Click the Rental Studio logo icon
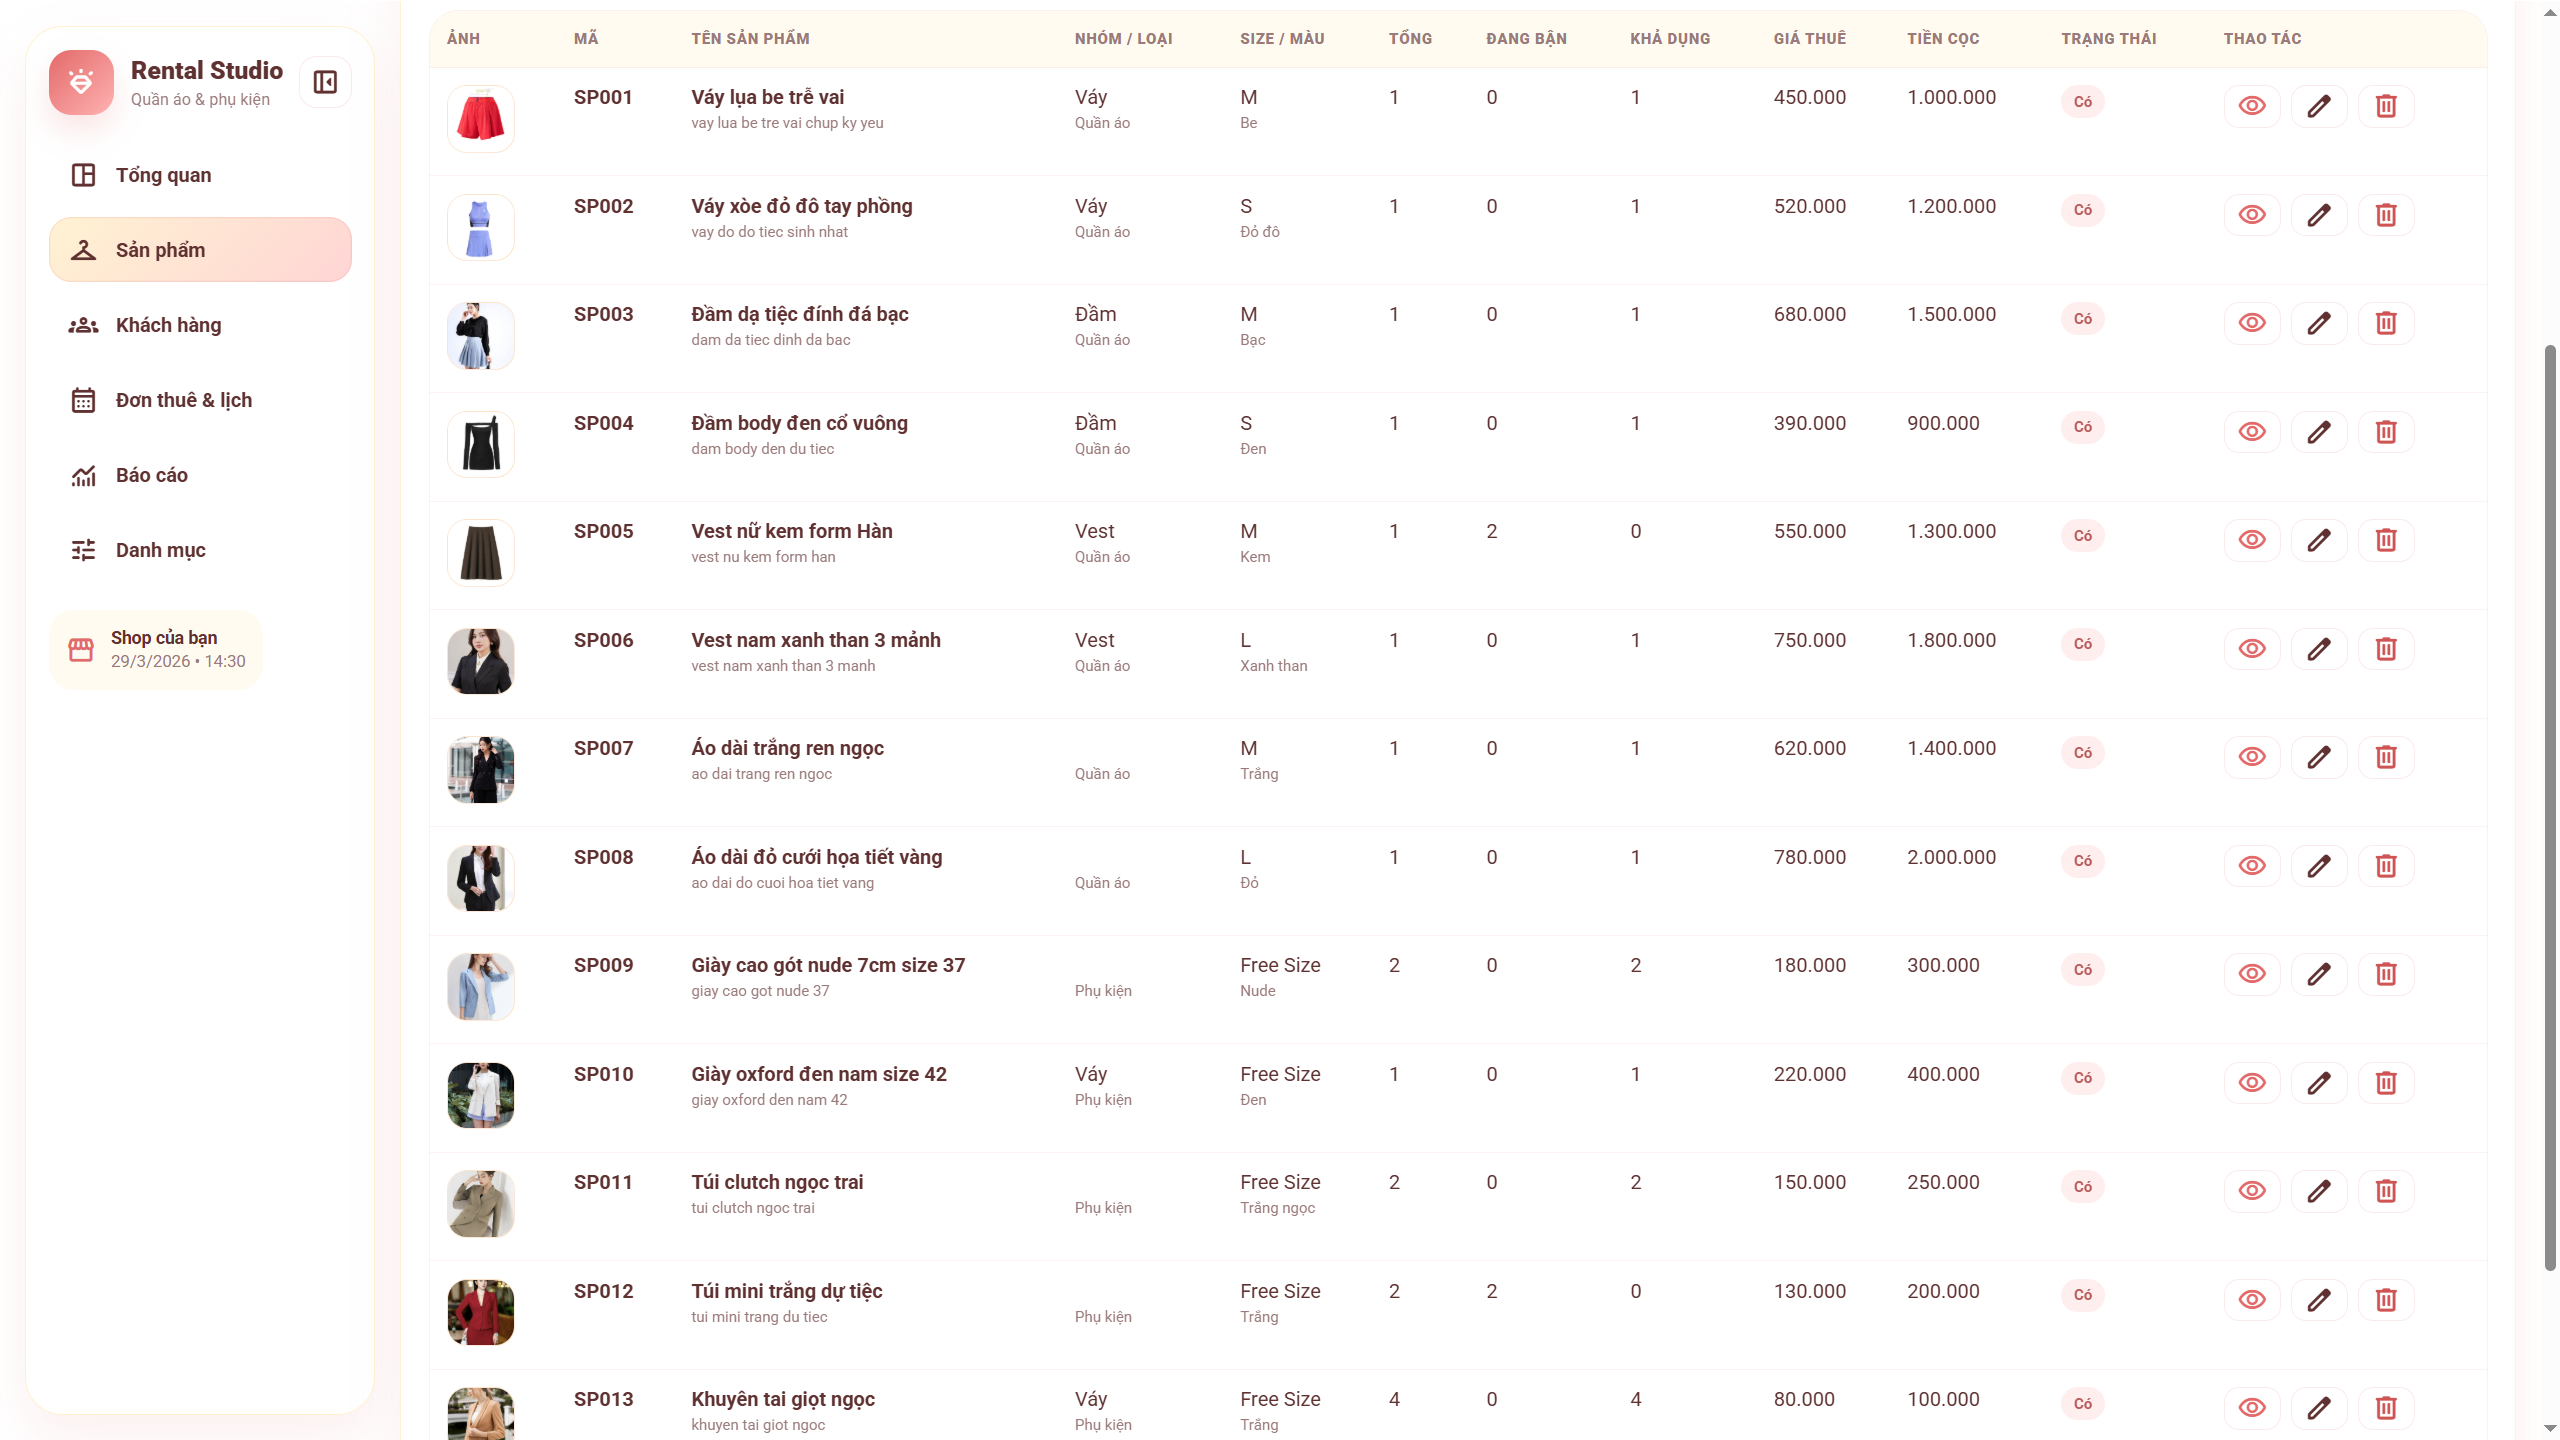Viewport: 2560px width, 1440px height. pyautogui.click(x=81, y=82)
